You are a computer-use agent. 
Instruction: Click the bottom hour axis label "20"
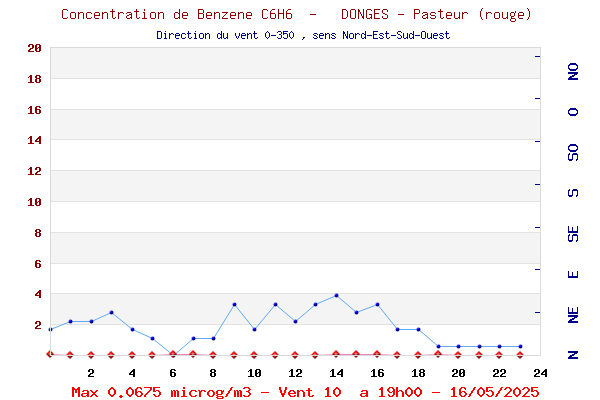click(458, 373)
